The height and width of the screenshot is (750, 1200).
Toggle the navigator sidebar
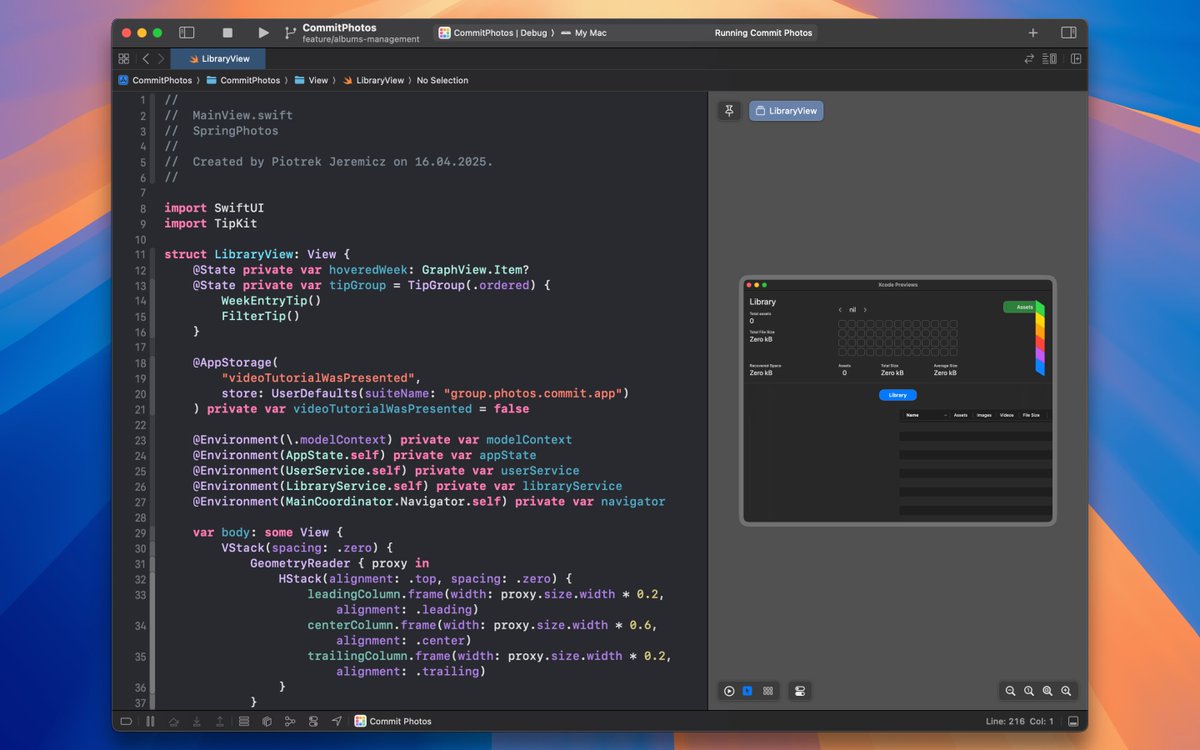186,33
